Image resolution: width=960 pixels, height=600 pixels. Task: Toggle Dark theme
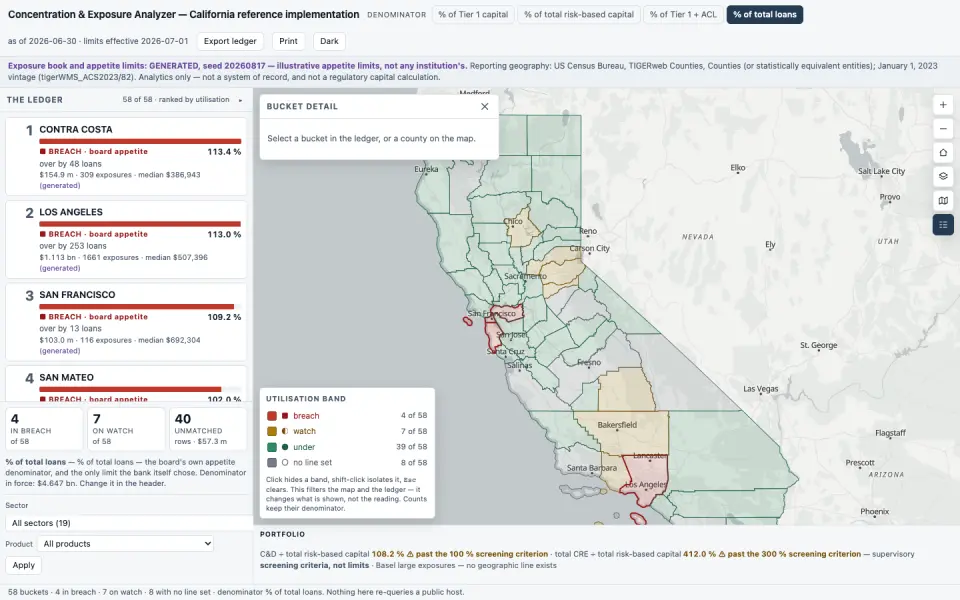click(x=329, y=41)
